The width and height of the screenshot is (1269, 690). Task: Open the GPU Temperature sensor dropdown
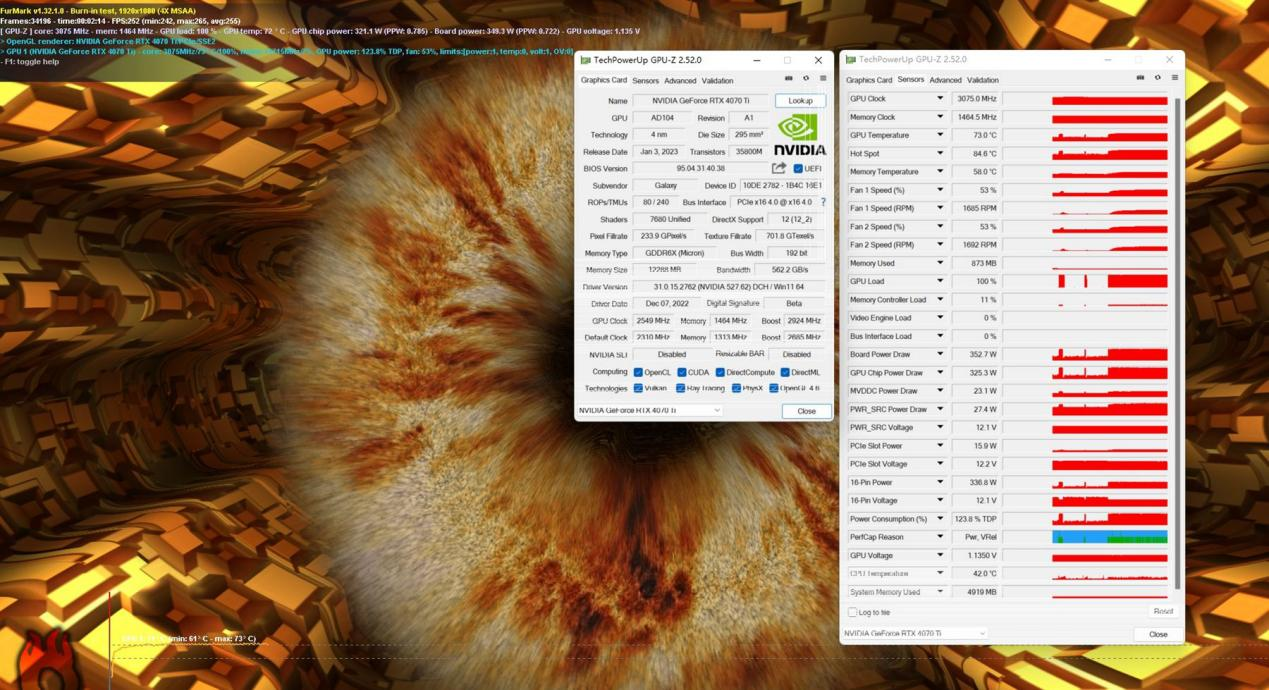[940, 135]
